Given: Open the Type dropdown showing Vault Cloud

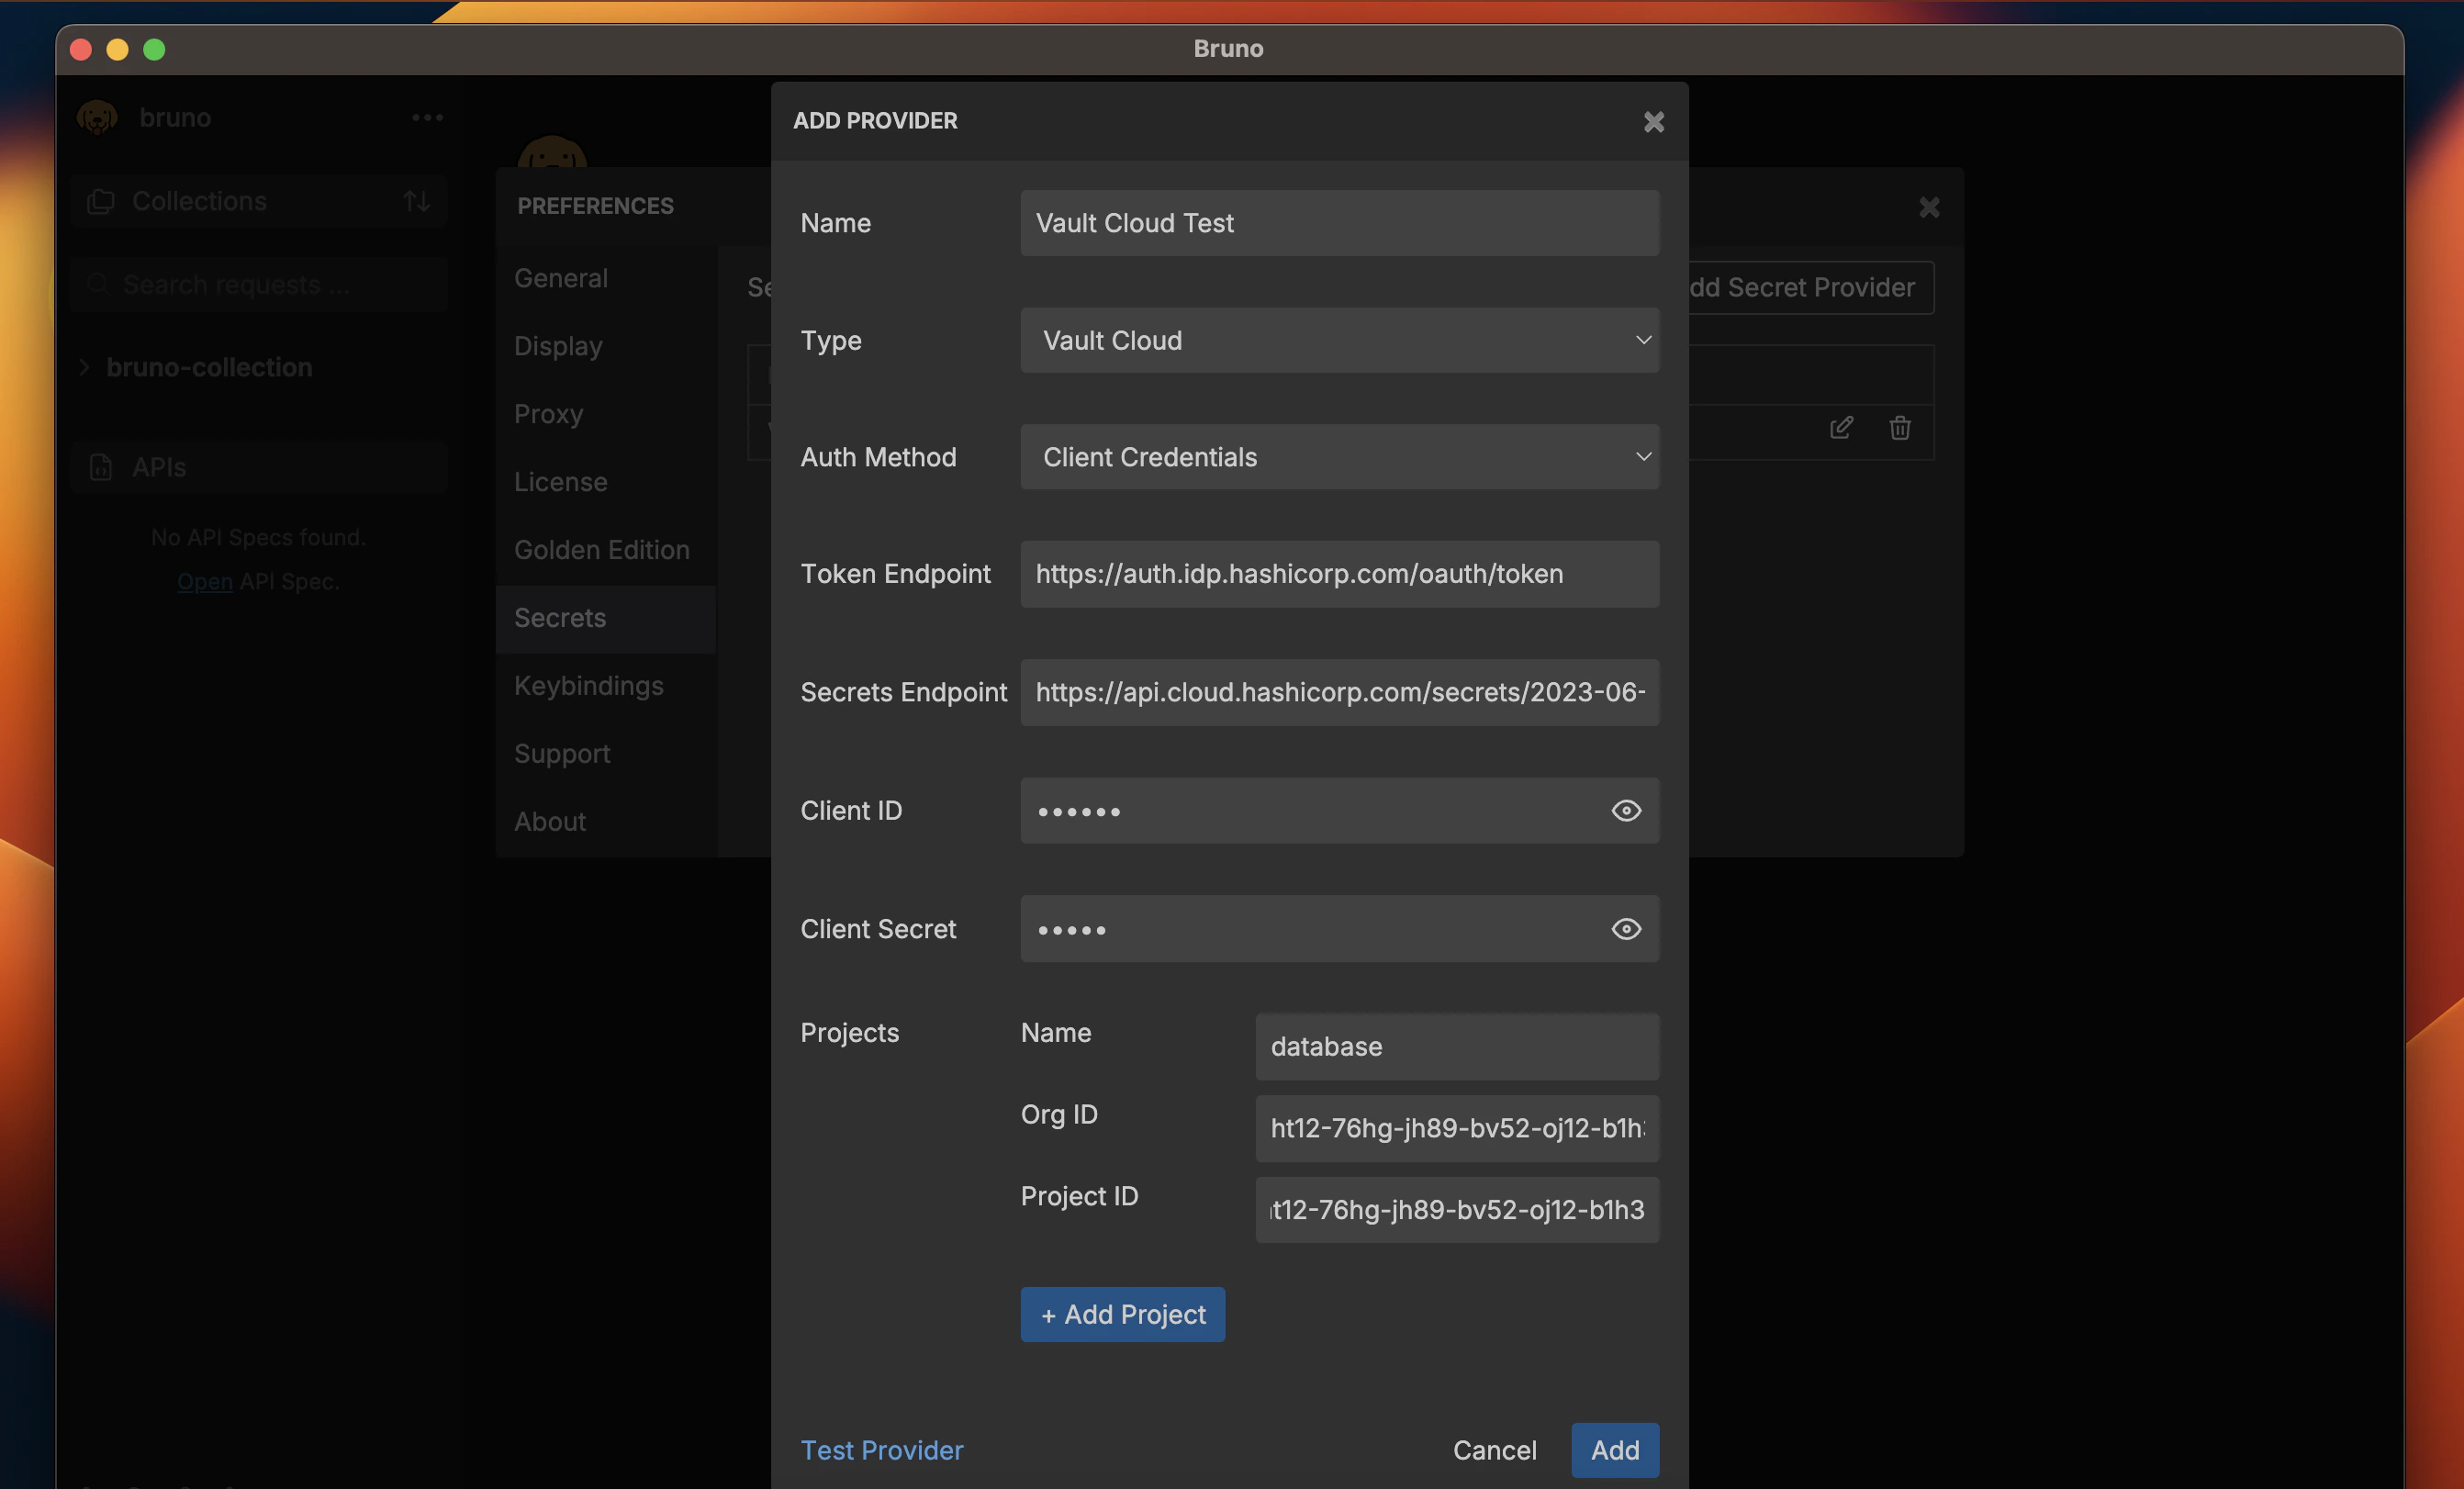Looking at the screenshot, I should (1339, 340).
